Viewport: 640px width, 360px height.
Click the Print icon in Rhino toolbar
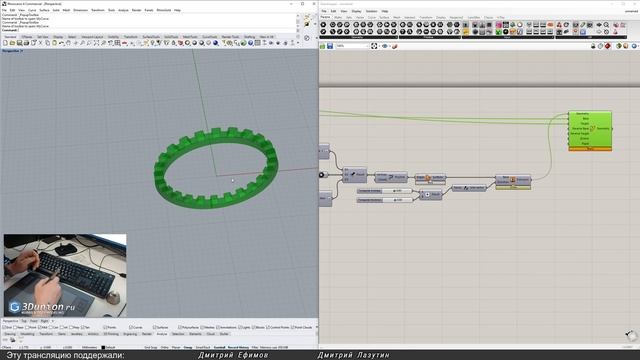click(x=26, y=42)
